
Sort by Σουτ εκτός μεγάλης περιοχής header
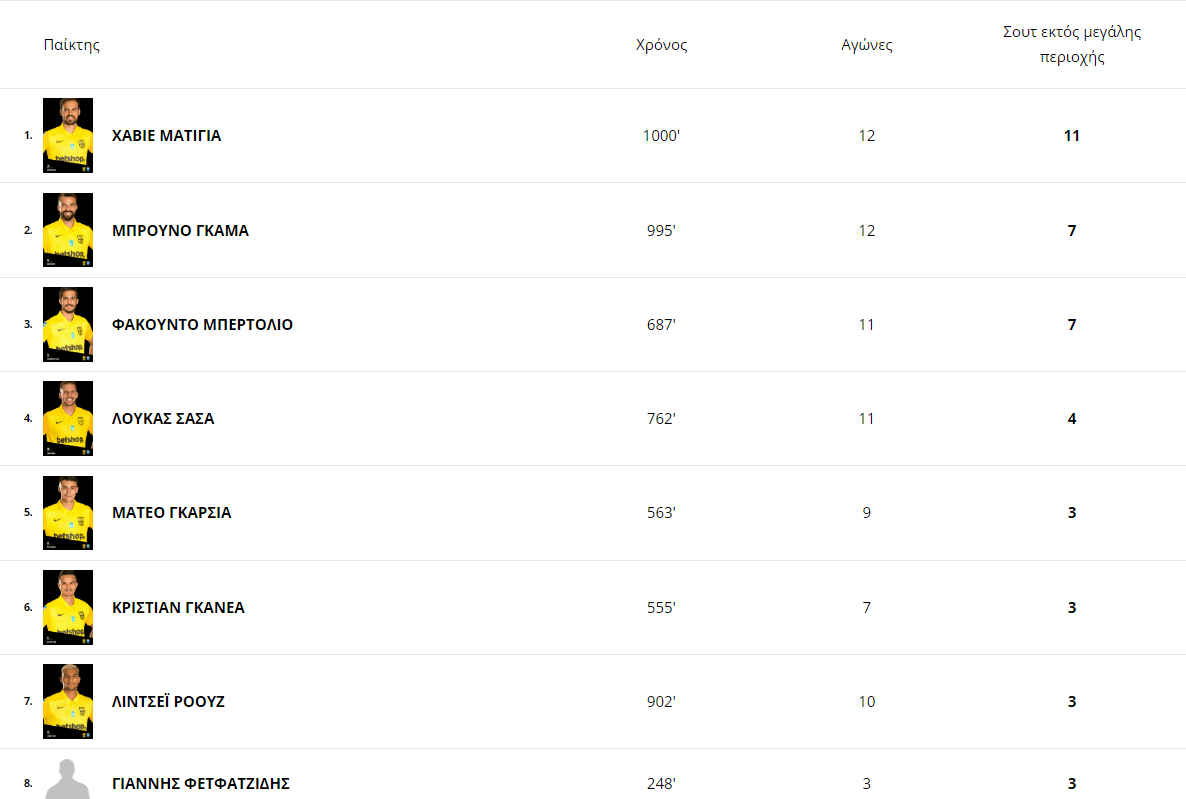[x=1072, y=45]
